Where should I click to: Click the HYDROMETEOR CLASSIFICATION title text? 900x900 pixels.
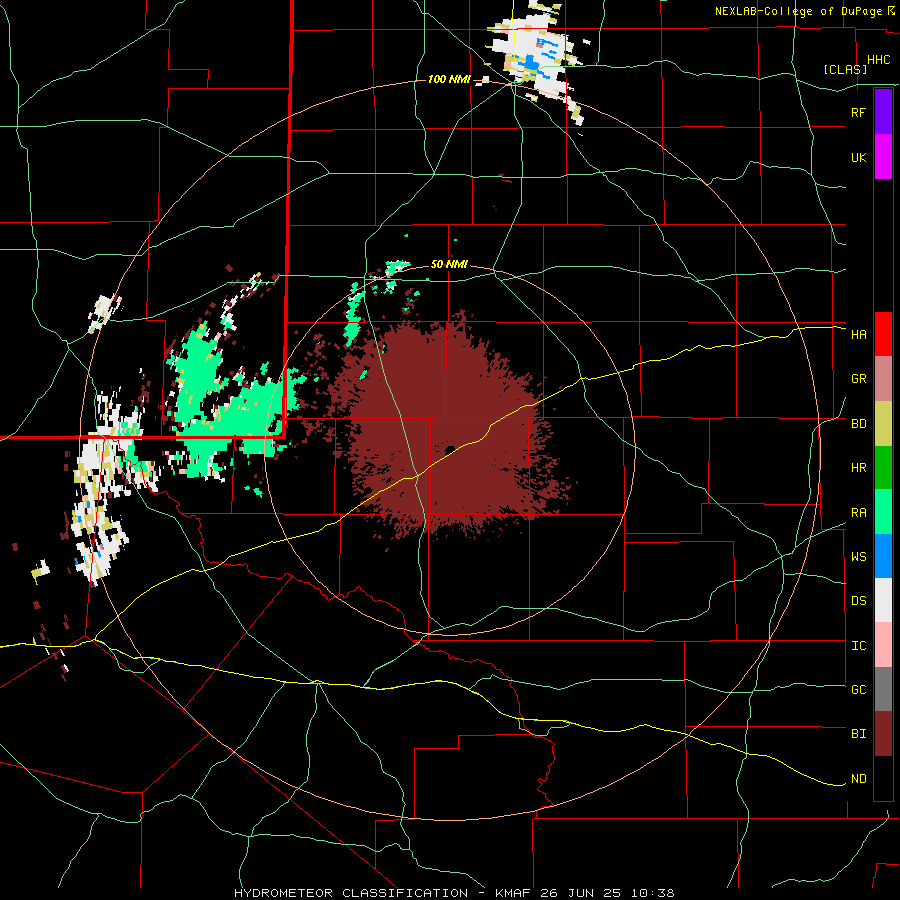click(x=351, y=893)
